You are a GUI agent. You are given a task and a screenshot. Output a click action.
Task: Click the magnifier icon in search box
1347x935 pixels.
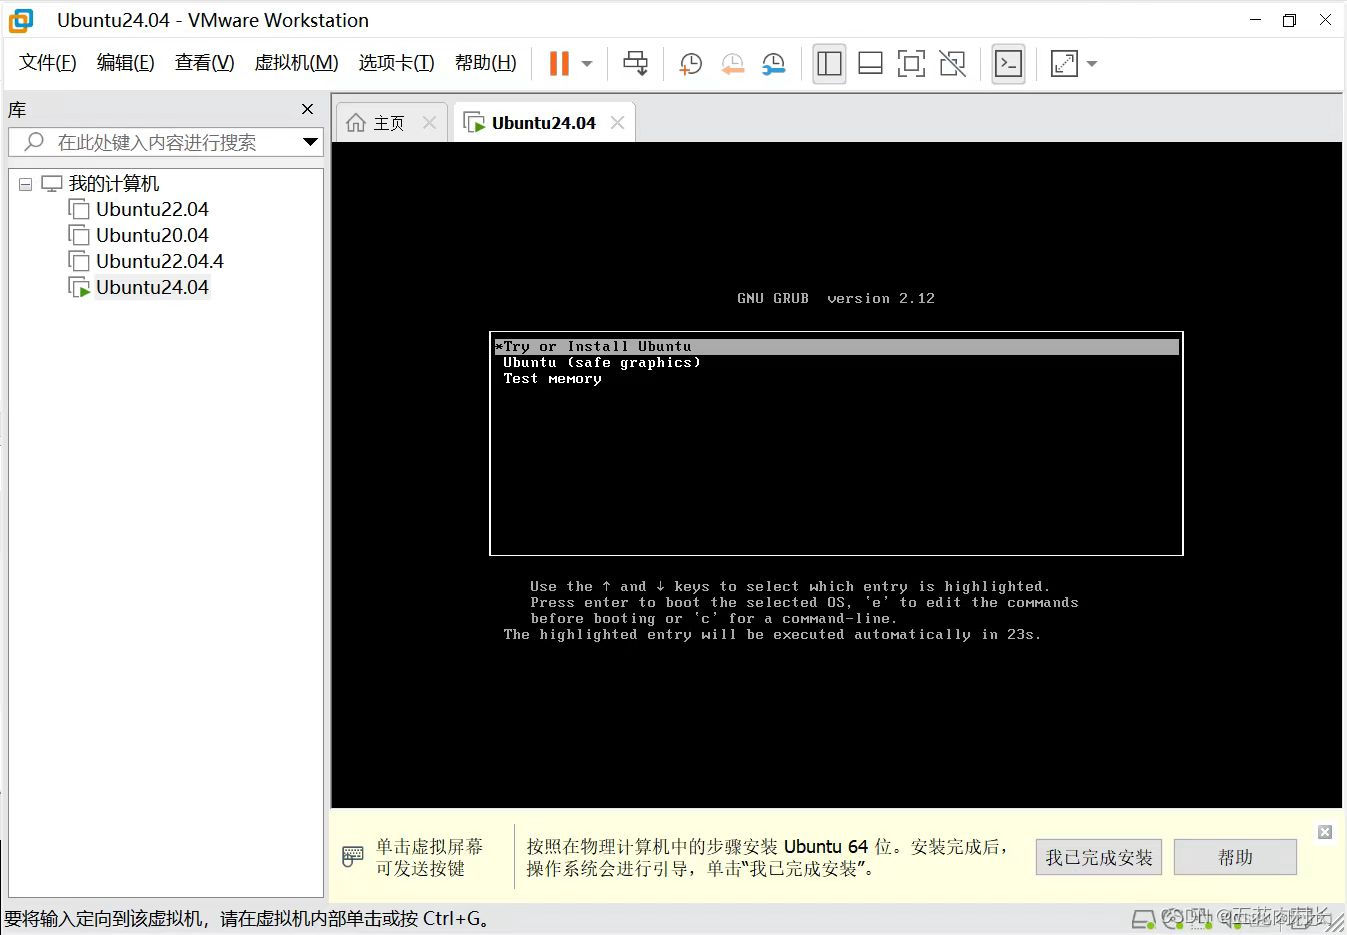[34, 142]
